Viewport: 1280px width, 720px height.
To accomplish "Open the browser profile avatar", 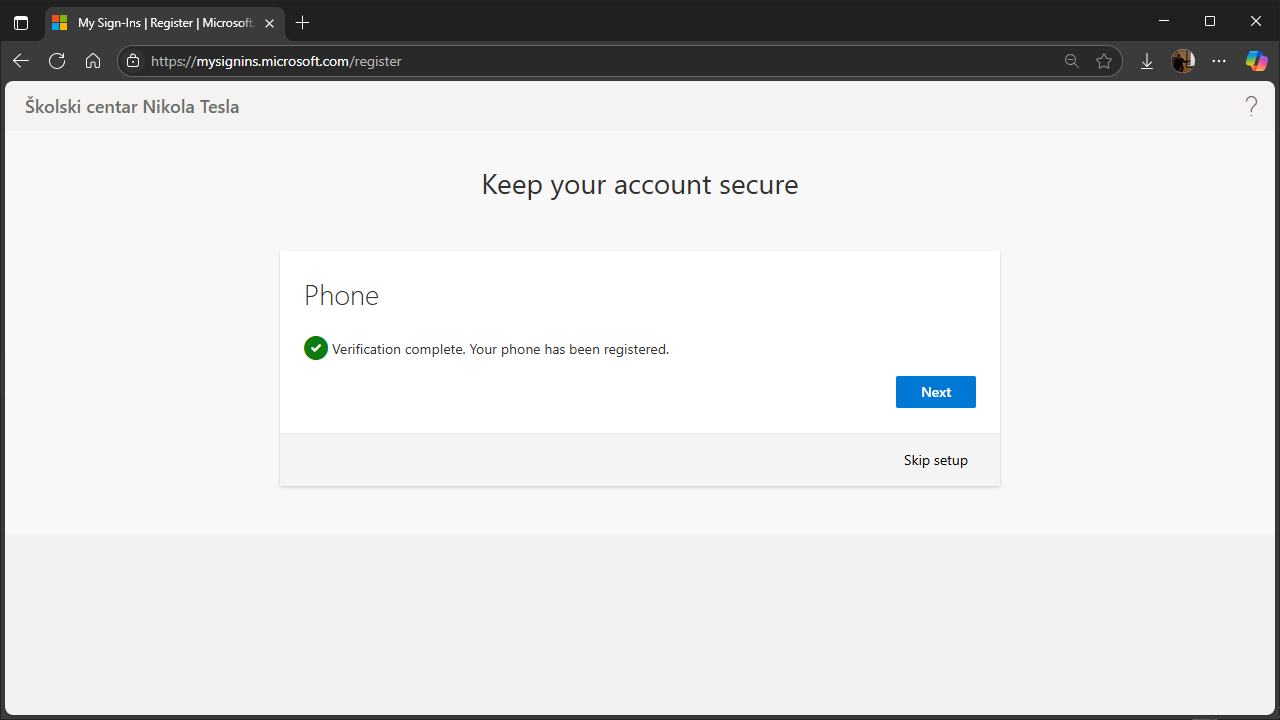I will click(x=1183, y=61).
